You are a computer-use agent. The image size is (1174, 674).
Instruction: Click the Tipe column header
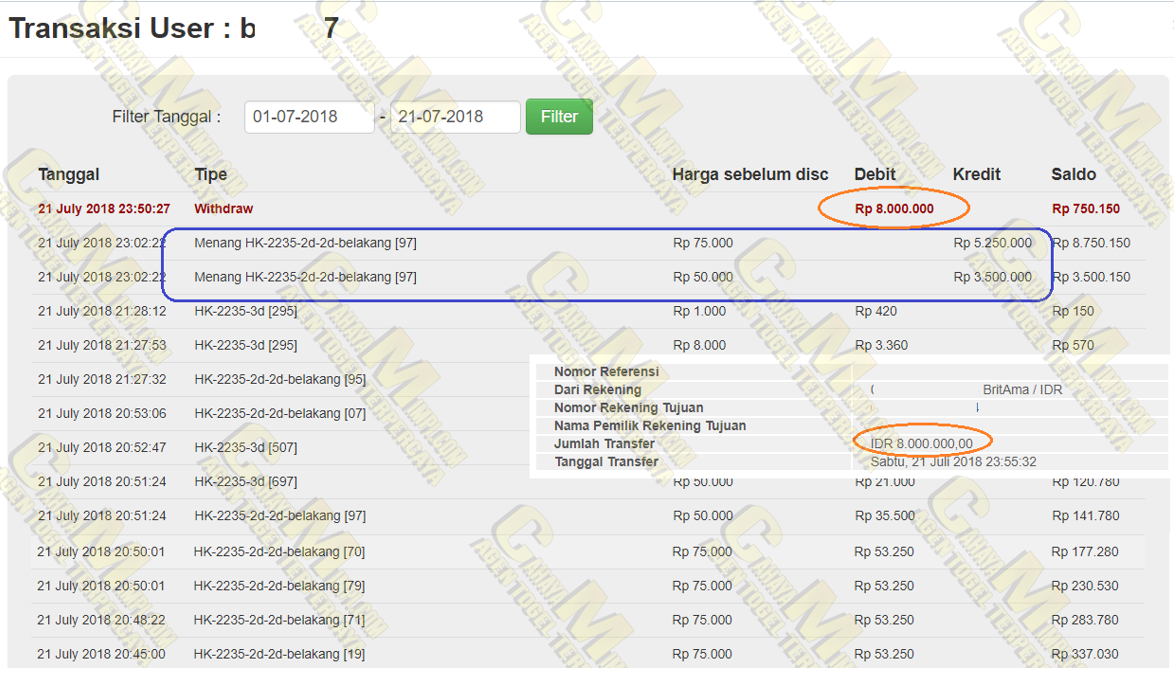211,174
